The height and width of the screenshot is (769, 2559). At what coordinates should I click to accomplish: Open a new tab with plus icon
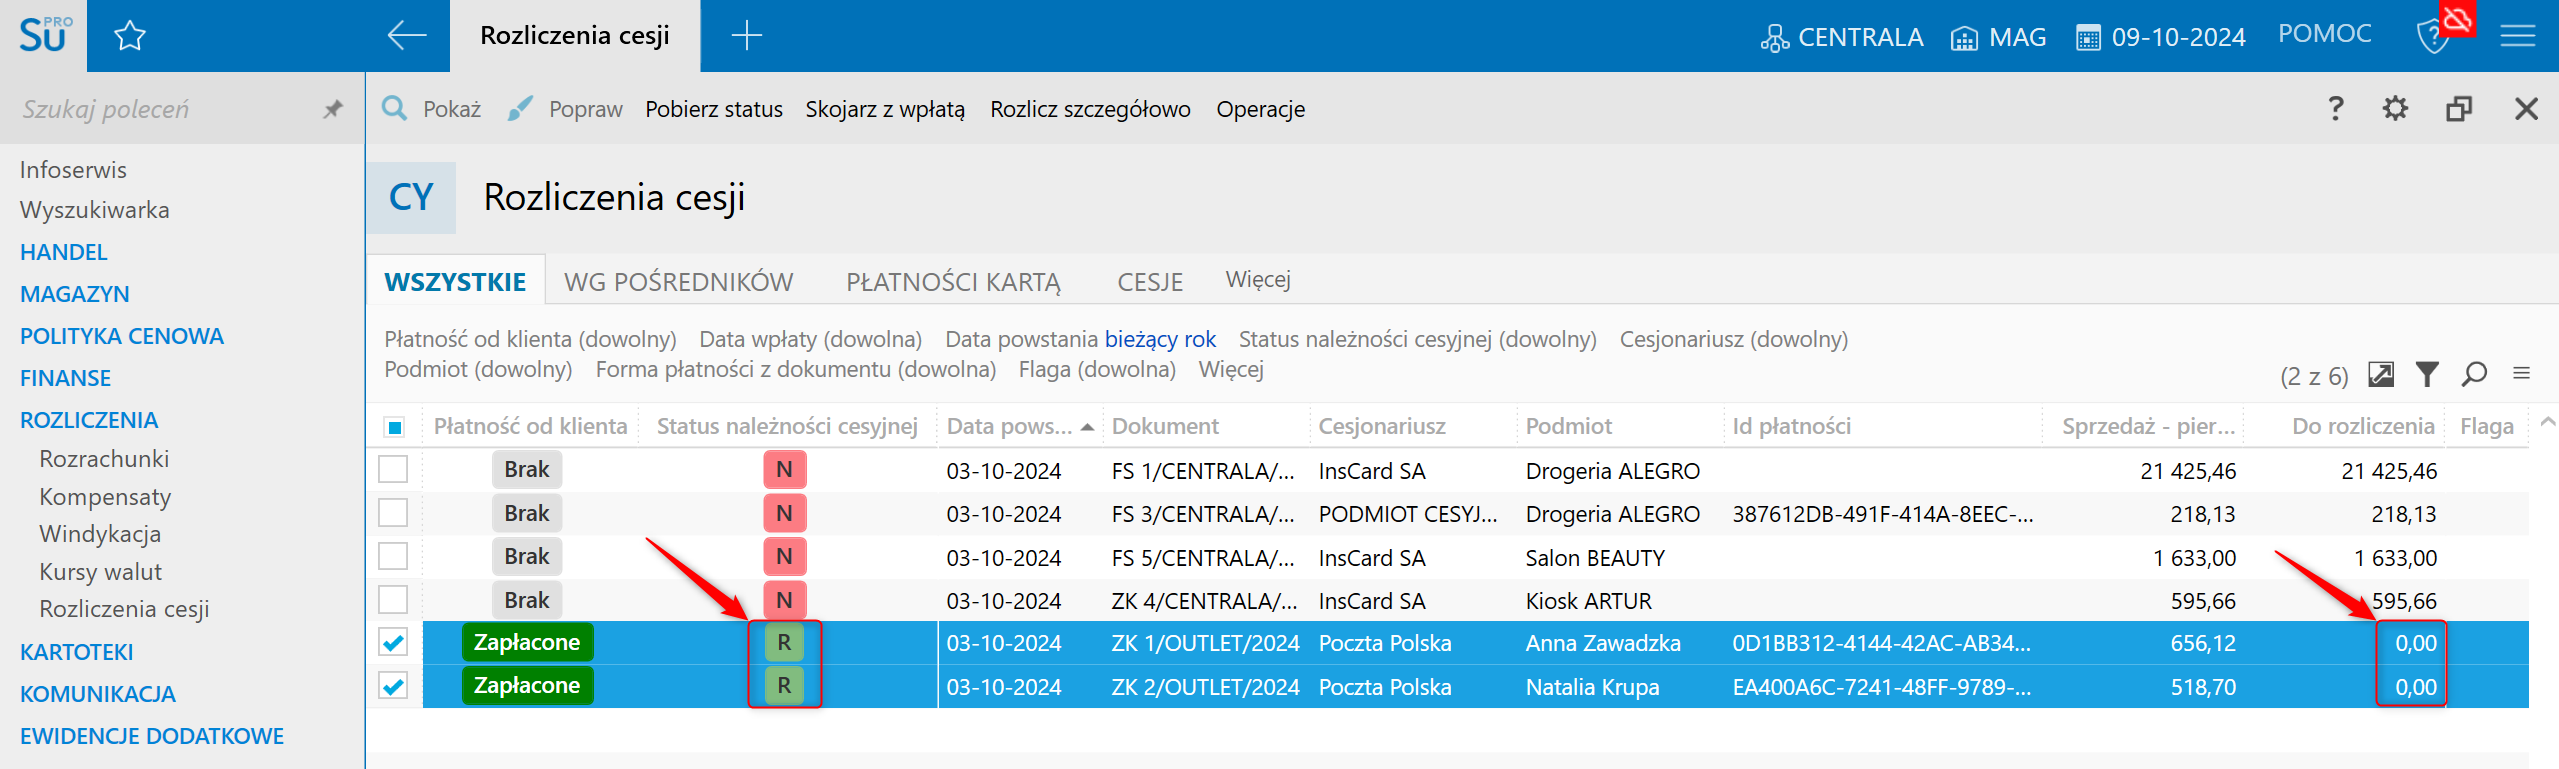click(746, 36)
